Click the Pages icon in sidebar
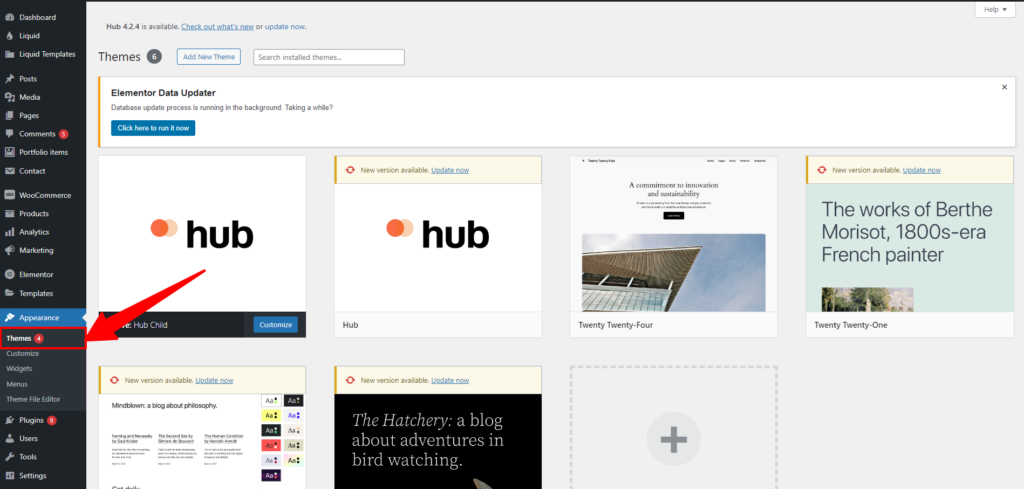The image size is (1024, 489). 9,116
